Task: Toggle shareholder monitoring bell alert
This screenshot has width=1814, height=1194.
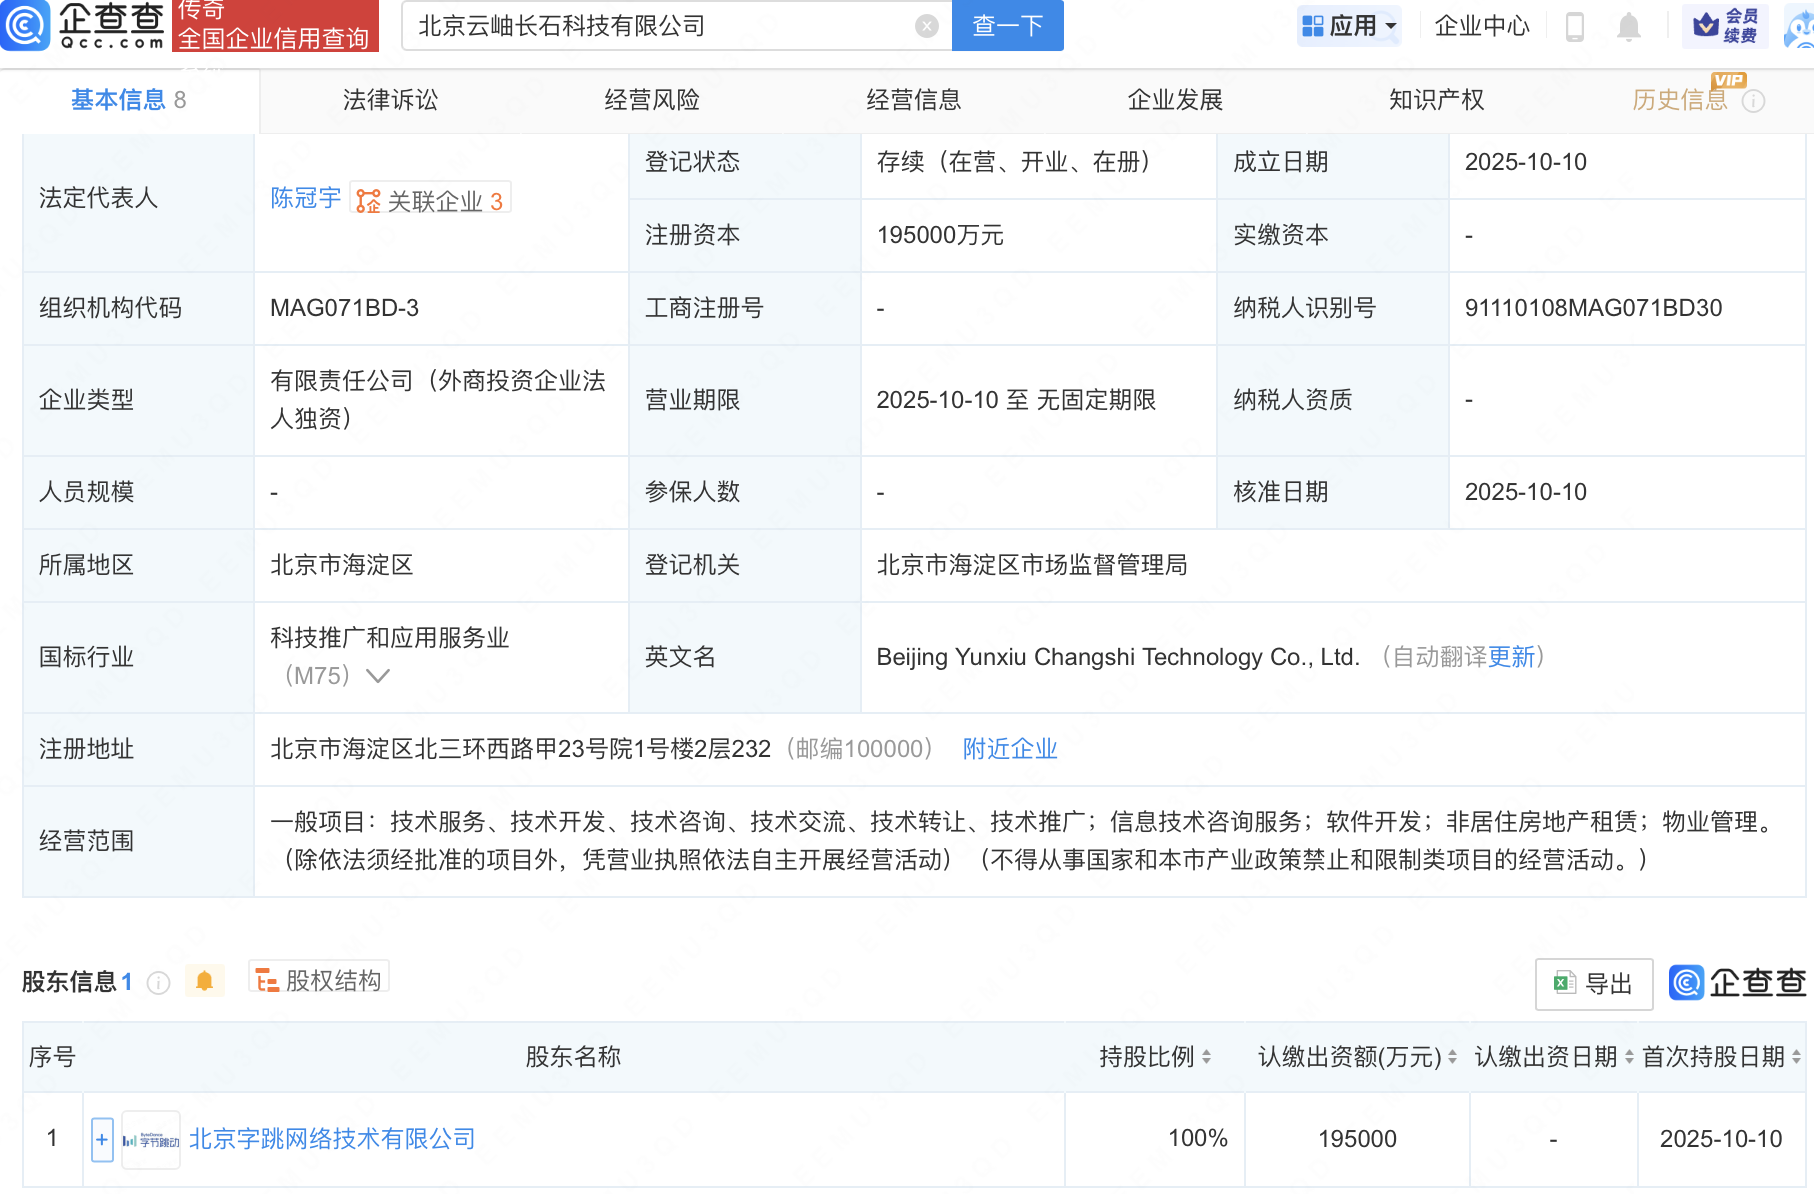Action: coord(205,981)
